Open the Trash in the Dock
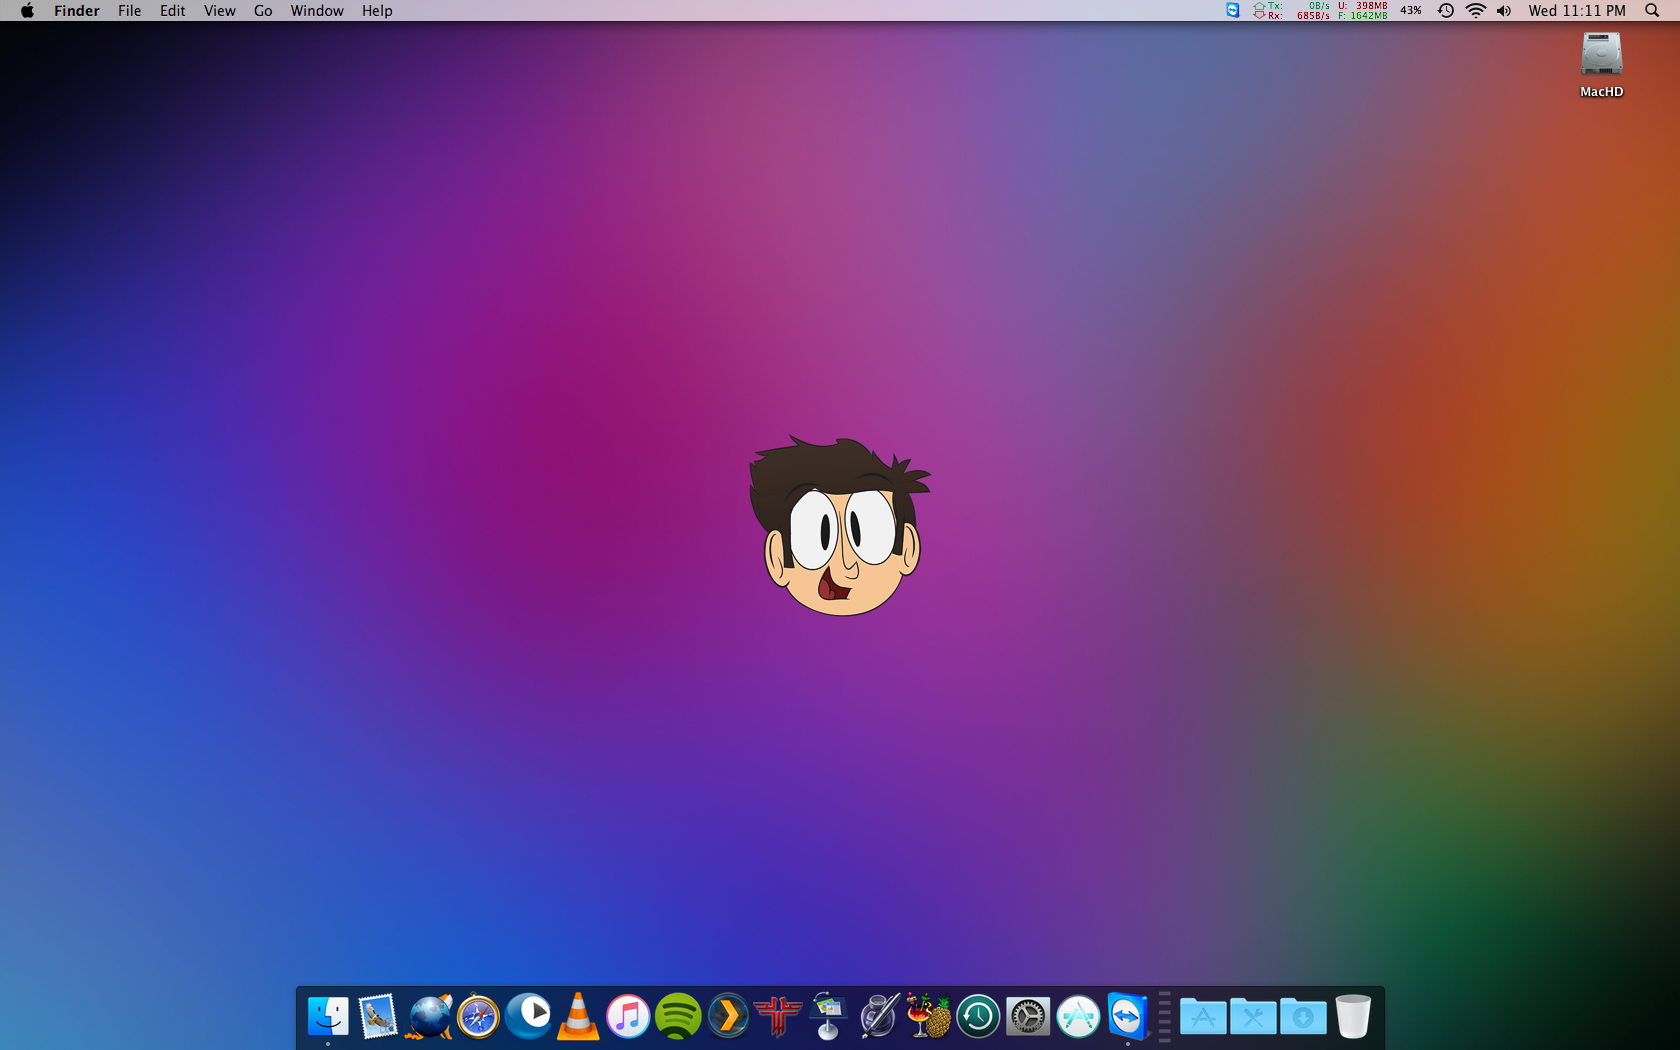The height and width of the screenshot is (1050, 1680). 1352,1017
